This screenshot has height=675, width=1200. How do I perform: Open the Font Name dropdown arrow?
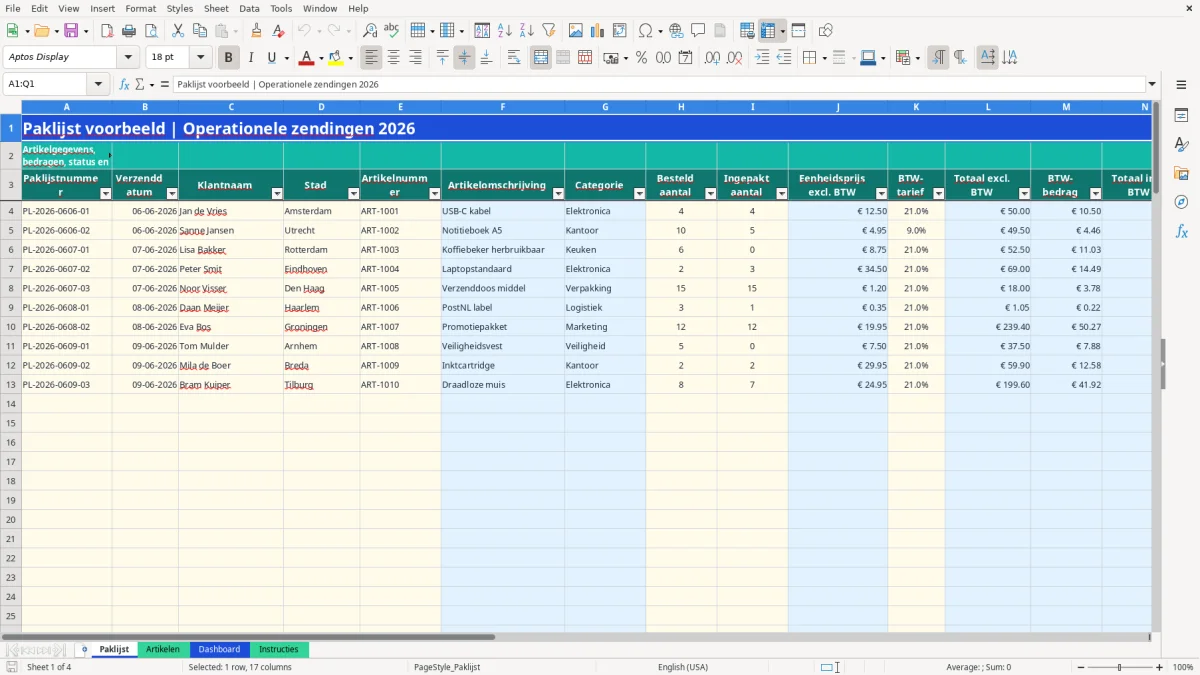tap(127, 58)
